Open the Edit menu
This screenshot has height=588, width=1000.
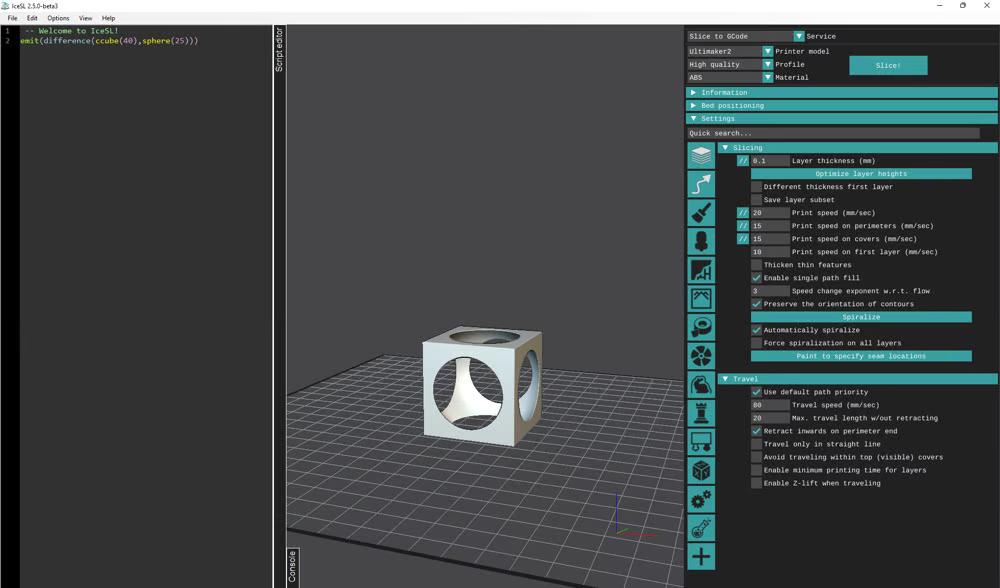pyautogui.click(x=30, y=17)
